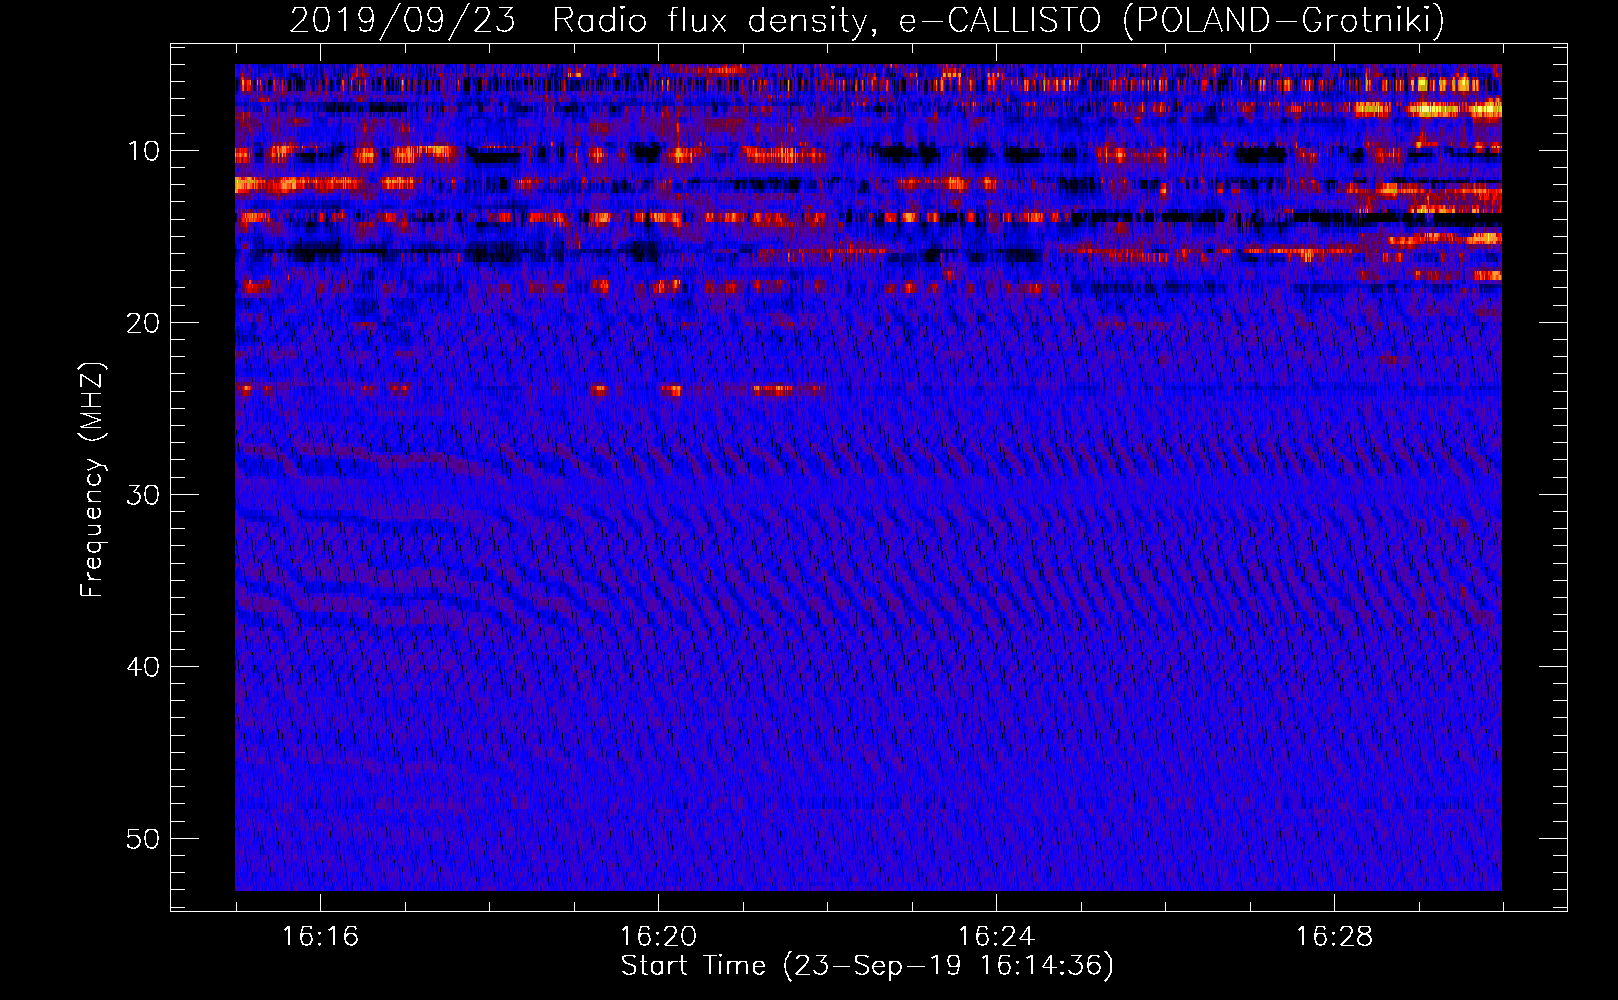
Task: Click the 'Frequency (MHZ)' axis label
Action: coord(92,480)
